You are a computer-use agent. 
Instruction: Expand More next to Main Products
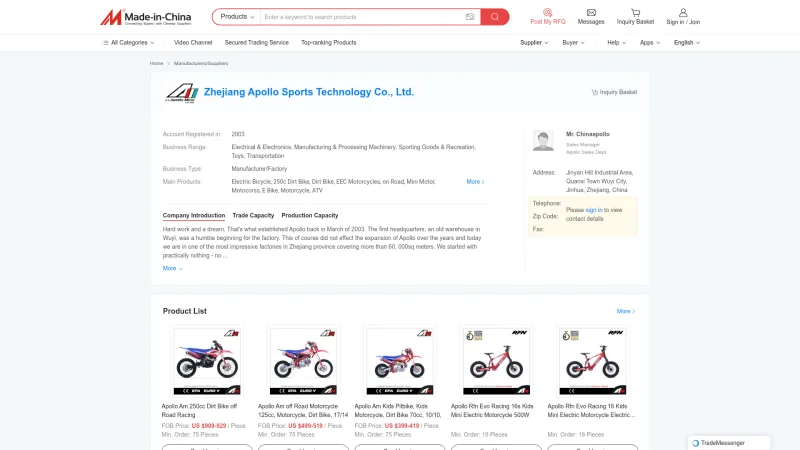pyautogui.click(x=475, y=182)
